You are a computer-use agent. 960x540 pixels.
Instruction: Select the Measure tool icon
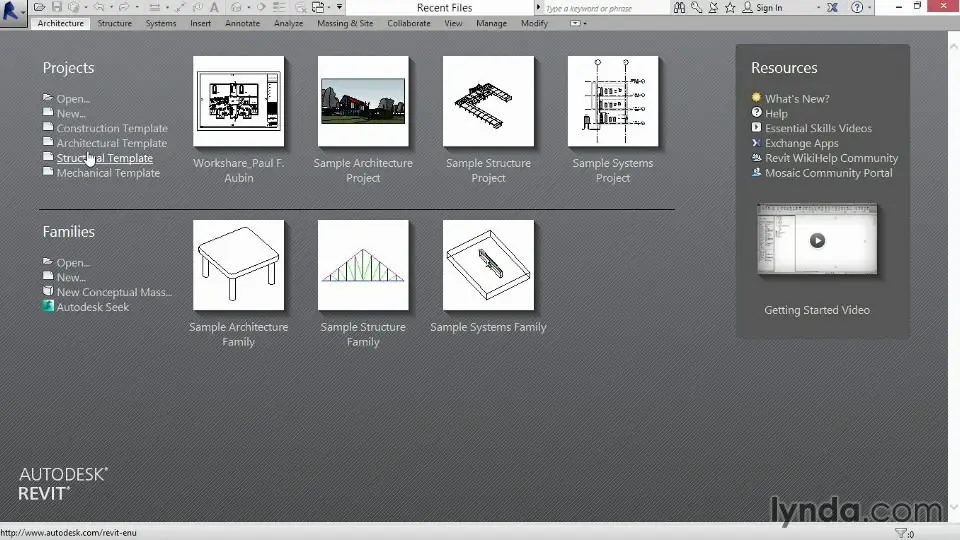(x=154, y=7)
